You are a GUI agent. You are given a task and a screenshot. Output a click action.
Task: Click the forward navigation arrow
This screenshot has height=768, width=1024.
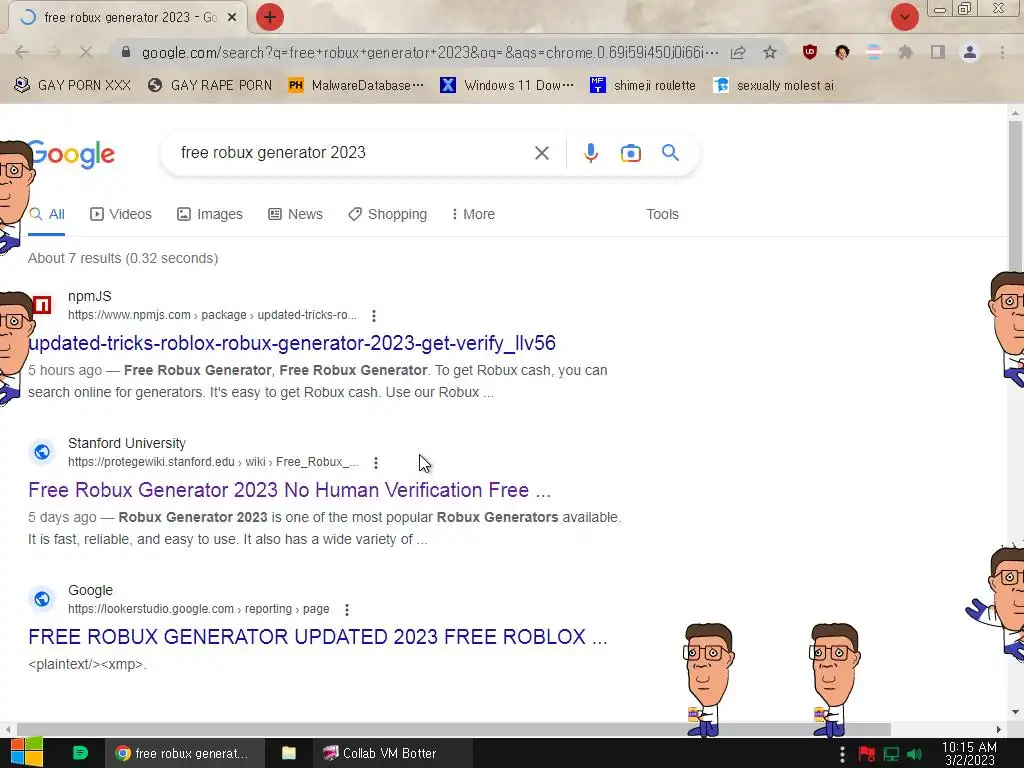[54, 52]
